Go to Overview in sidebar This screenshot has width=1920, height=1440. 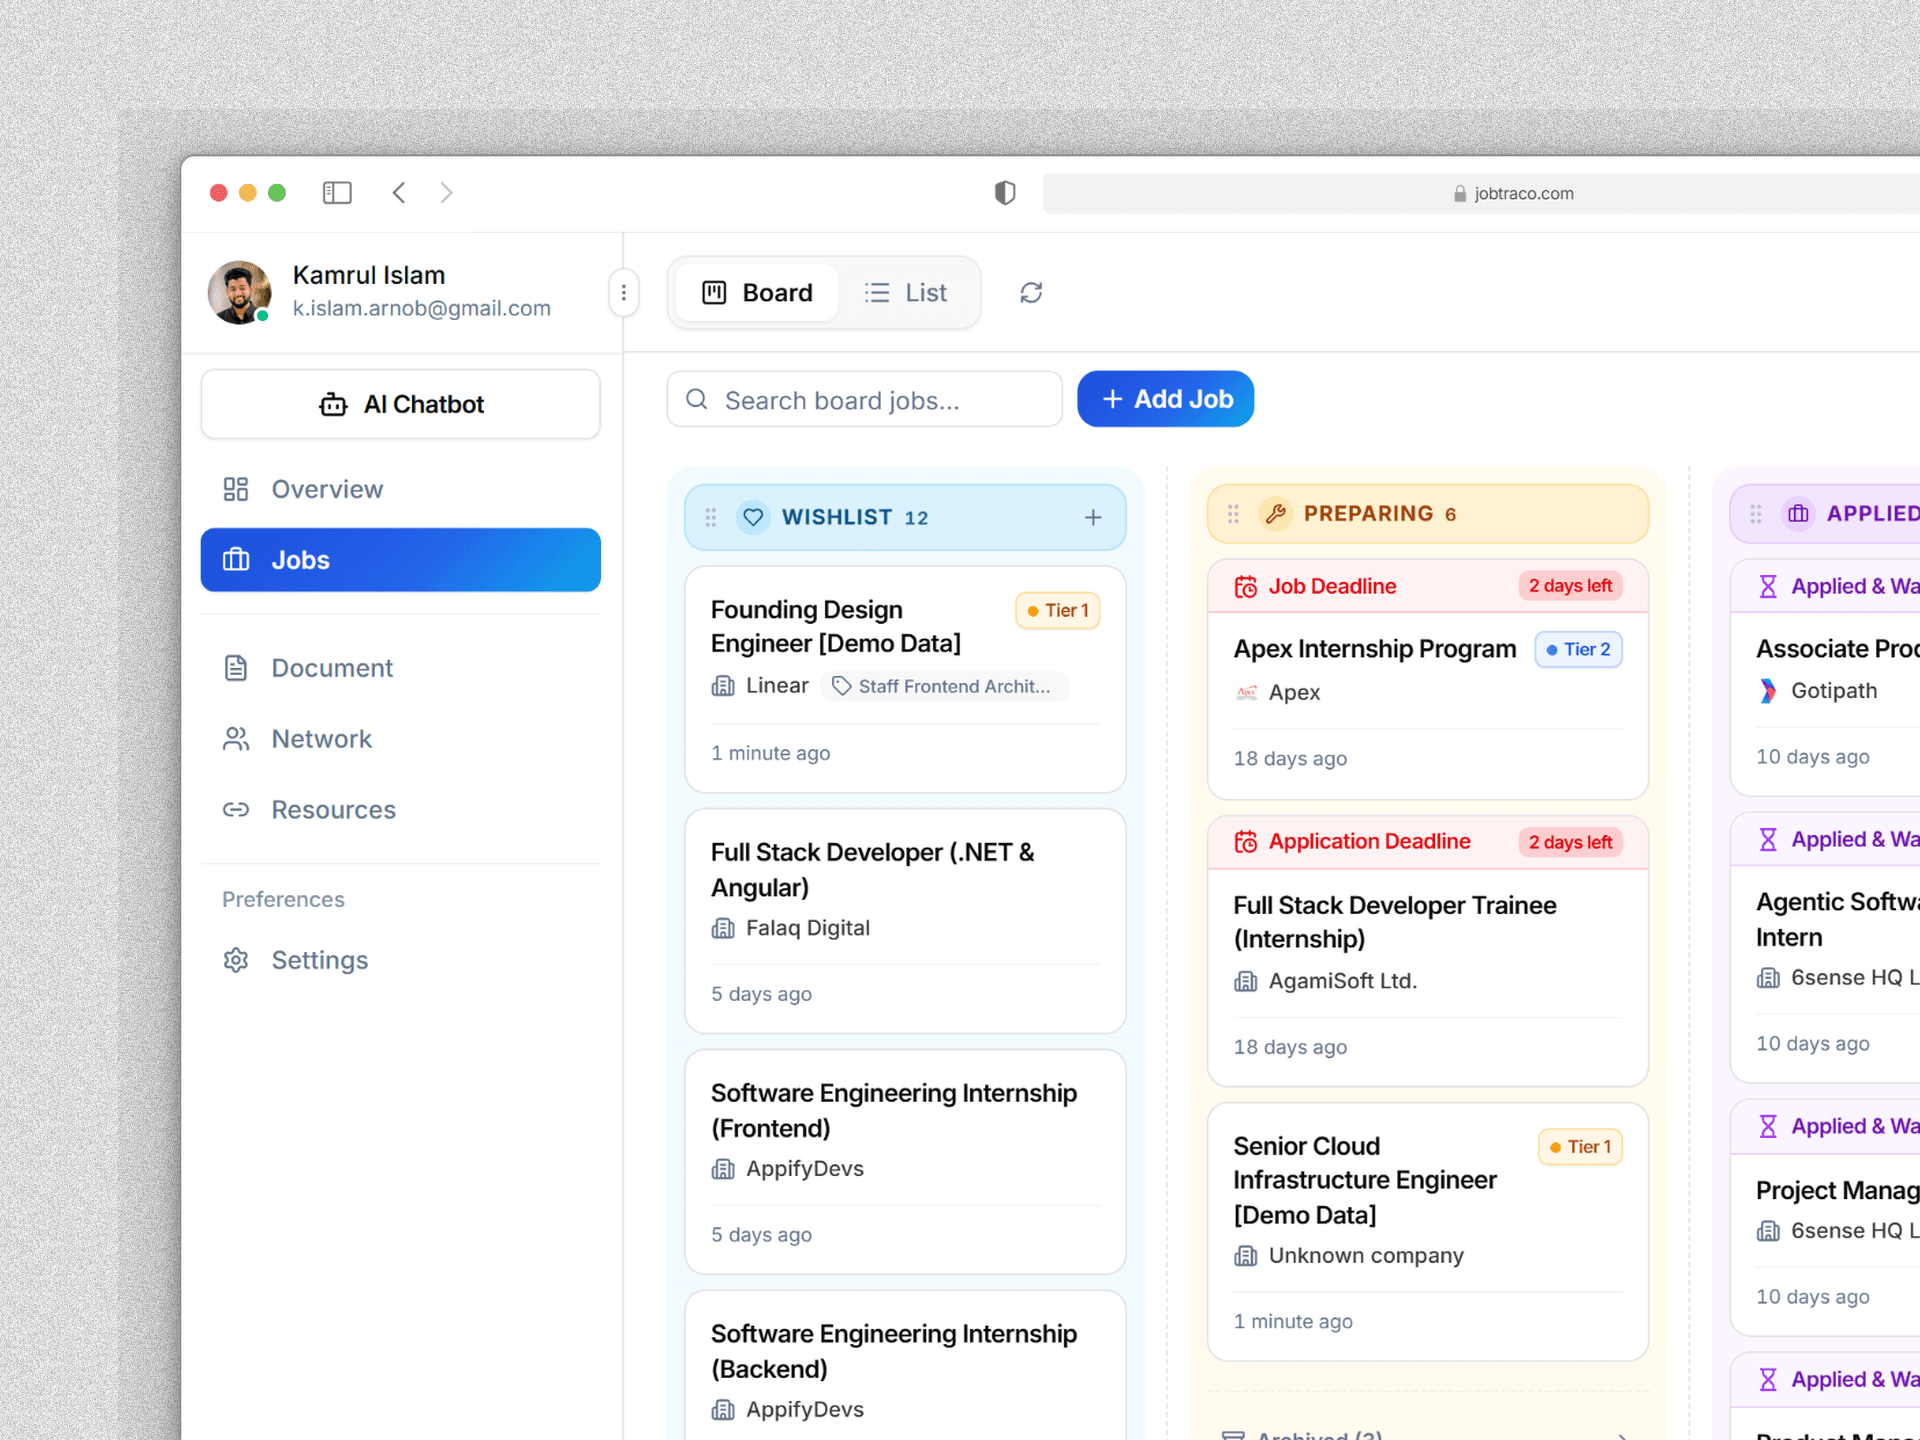click(x=401, y=489)
